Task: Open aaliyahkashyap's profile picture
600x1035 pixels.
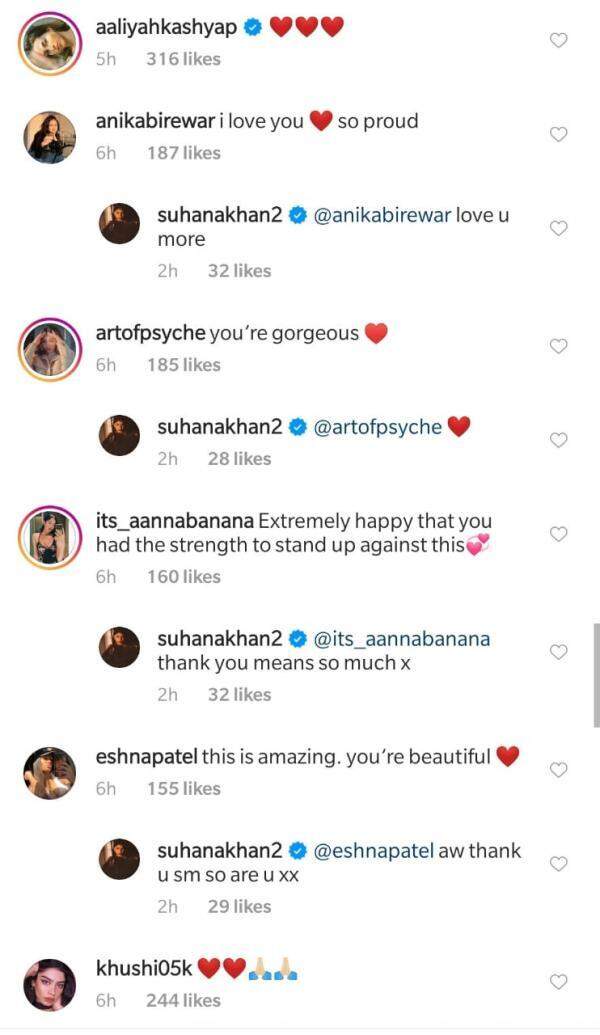Action: coord(48,44)
